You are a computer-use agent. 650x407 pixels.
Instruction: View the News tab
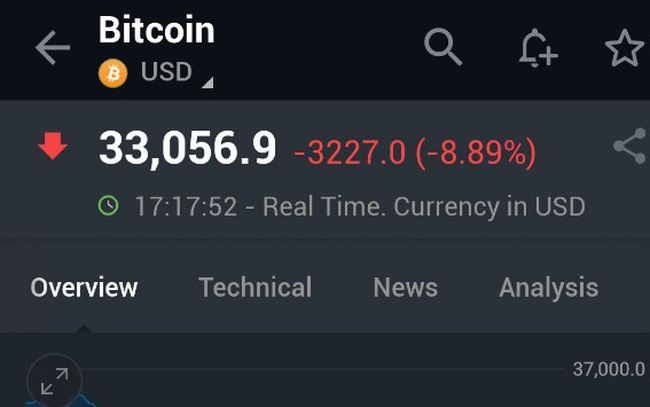coord(405,288)
